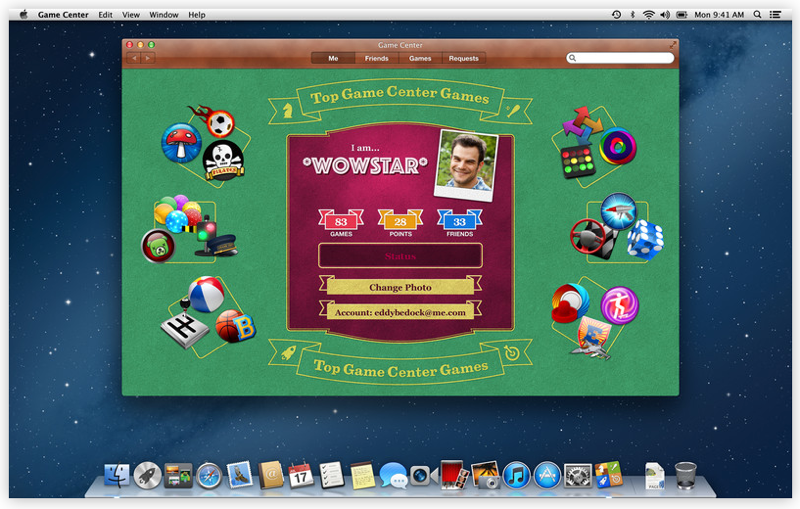Open Safari from the Dock

(x=209, y=476)
